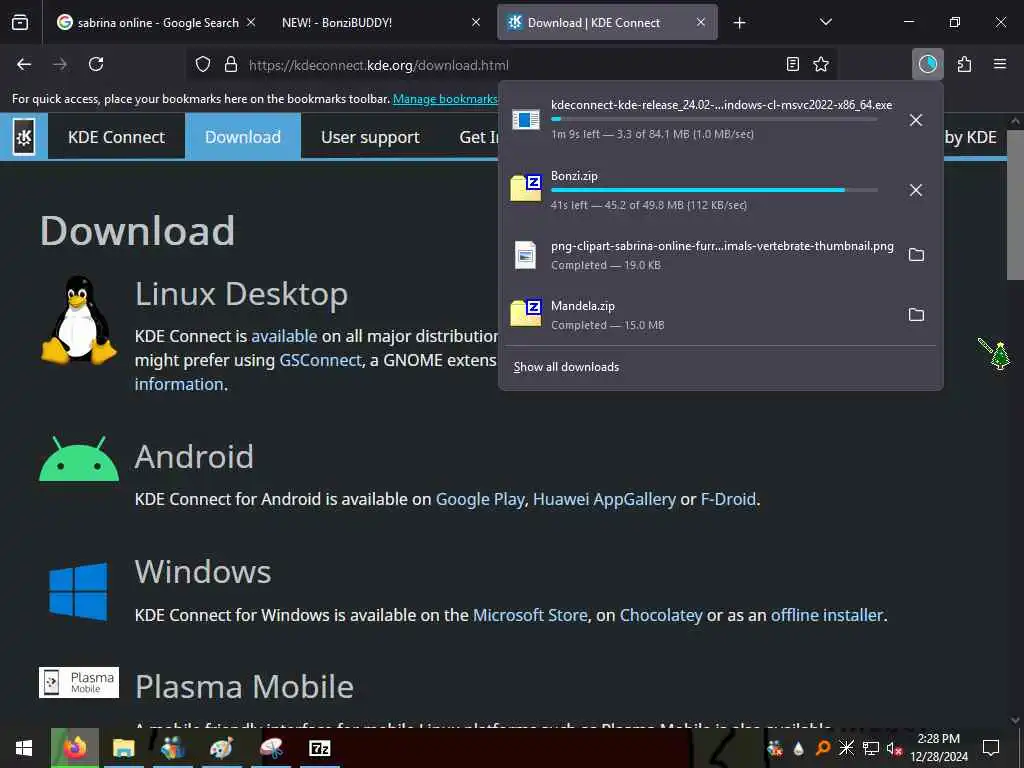Click Manage bookmarks link
The height and width of the screenshot is (768, 1024).
click(445, 99)
